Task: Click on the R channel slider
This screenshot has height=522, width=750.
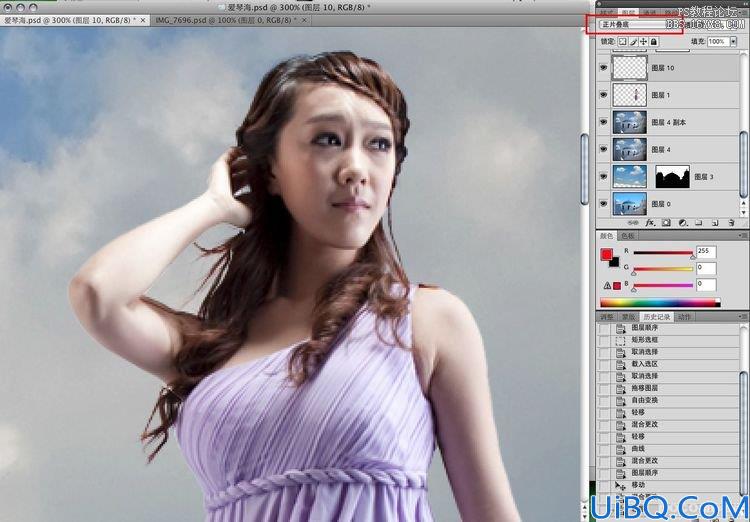Action: pyautogui.click(x=663, y=253)
